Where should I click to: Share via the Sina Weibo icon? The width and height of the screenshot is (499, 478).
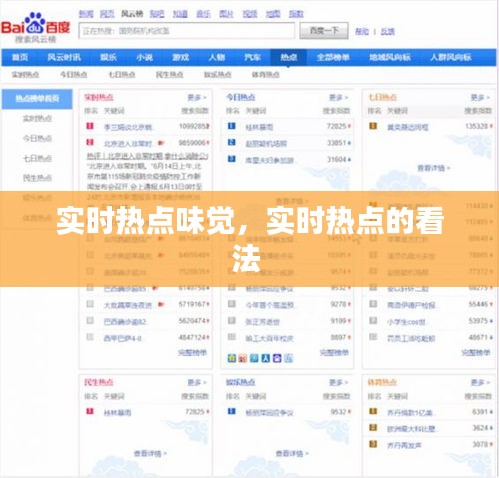[243, 358]
